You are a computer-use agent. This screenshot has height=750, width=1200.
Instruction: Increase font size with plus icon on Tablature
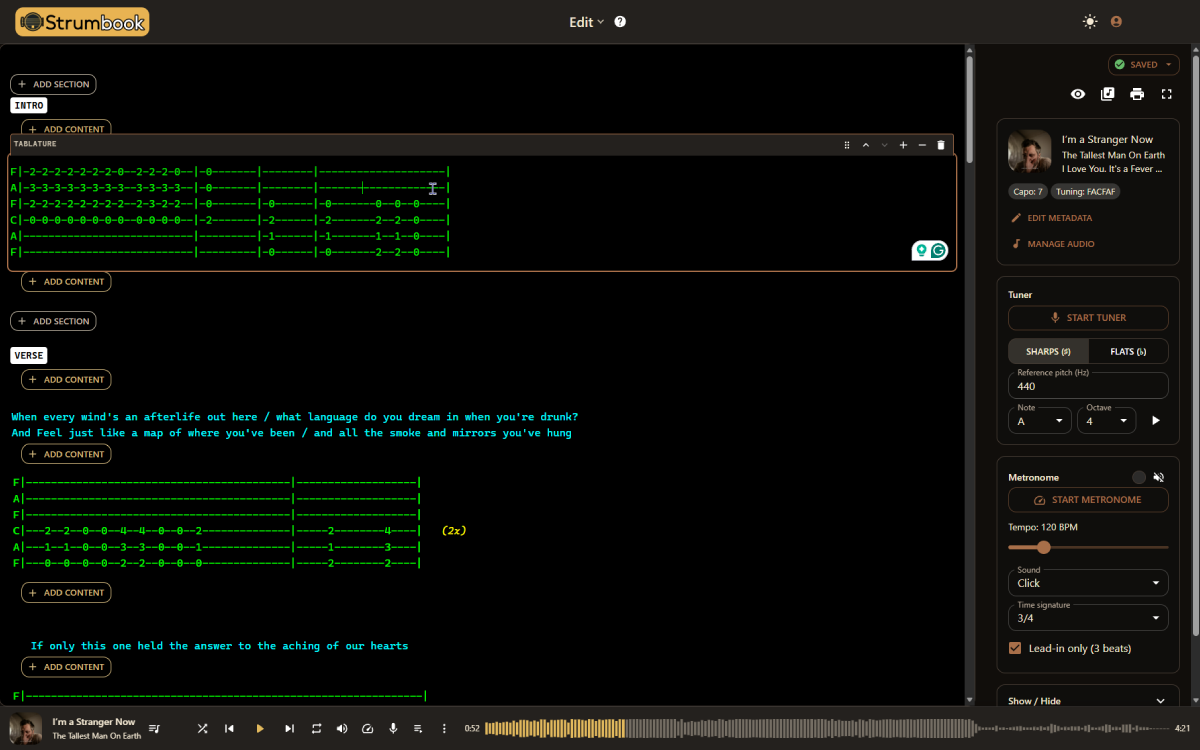(903, 145)
